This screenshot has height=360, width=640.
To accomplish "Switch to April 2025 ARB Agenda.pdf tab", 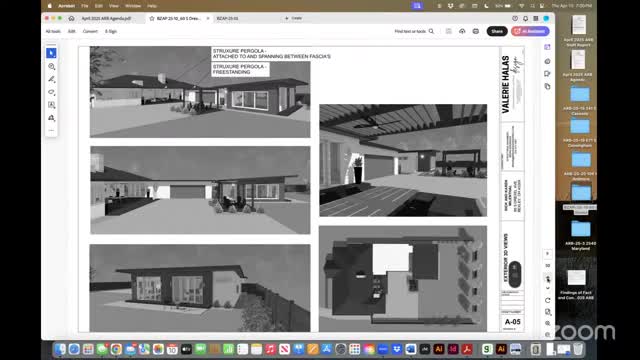I will (x=106, y=18).
